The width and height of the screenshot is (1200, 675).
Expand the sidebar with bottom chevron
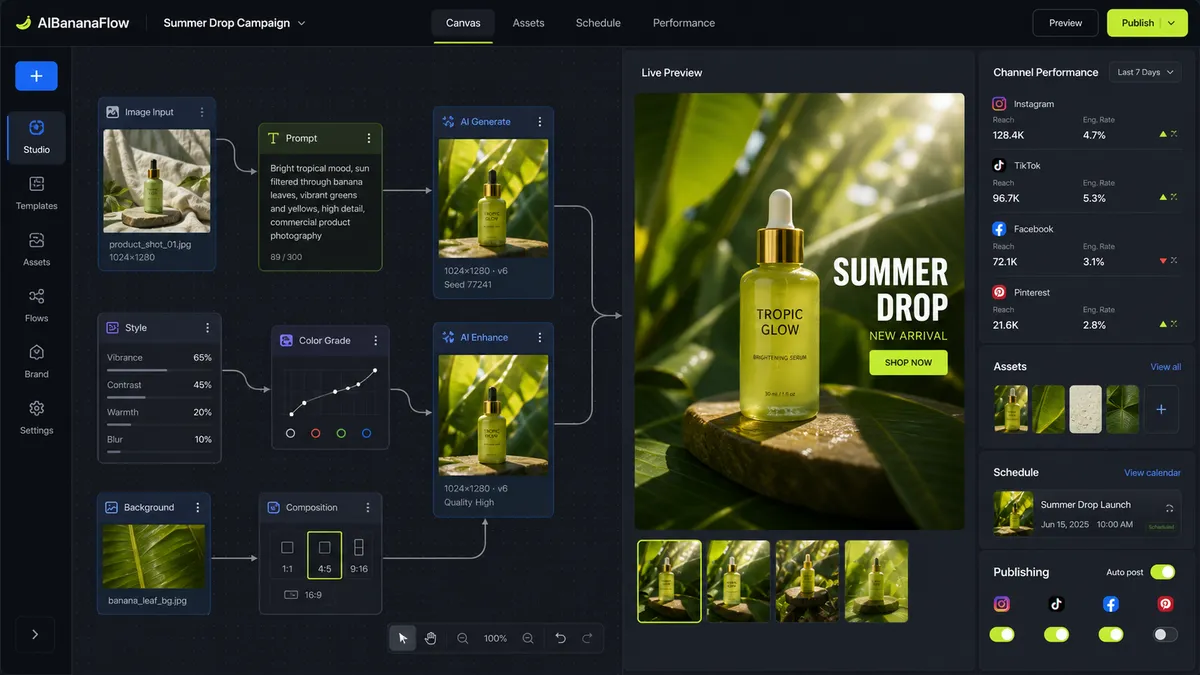pyautogui.click(x=36, y=634)
